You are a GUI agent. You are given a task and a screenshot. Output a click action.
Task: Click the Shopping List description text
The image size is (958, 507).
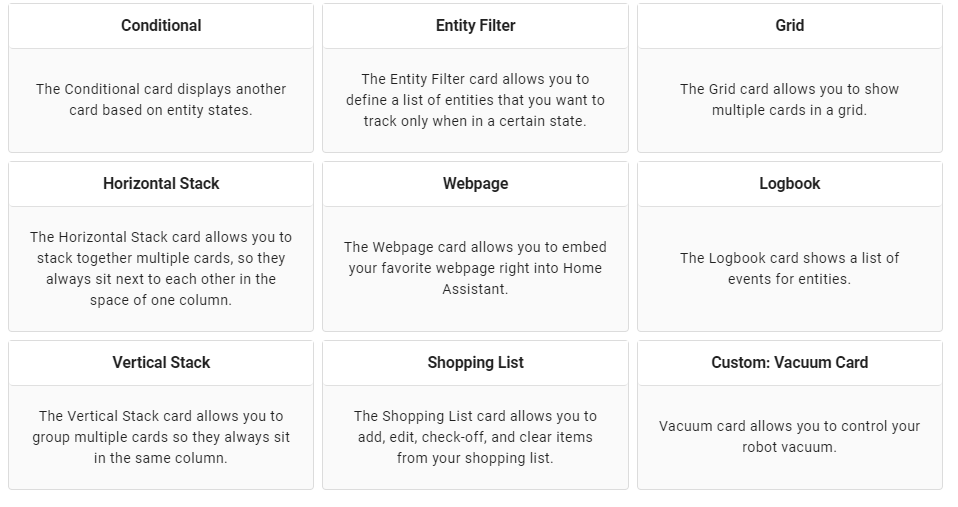click(475, 437)
